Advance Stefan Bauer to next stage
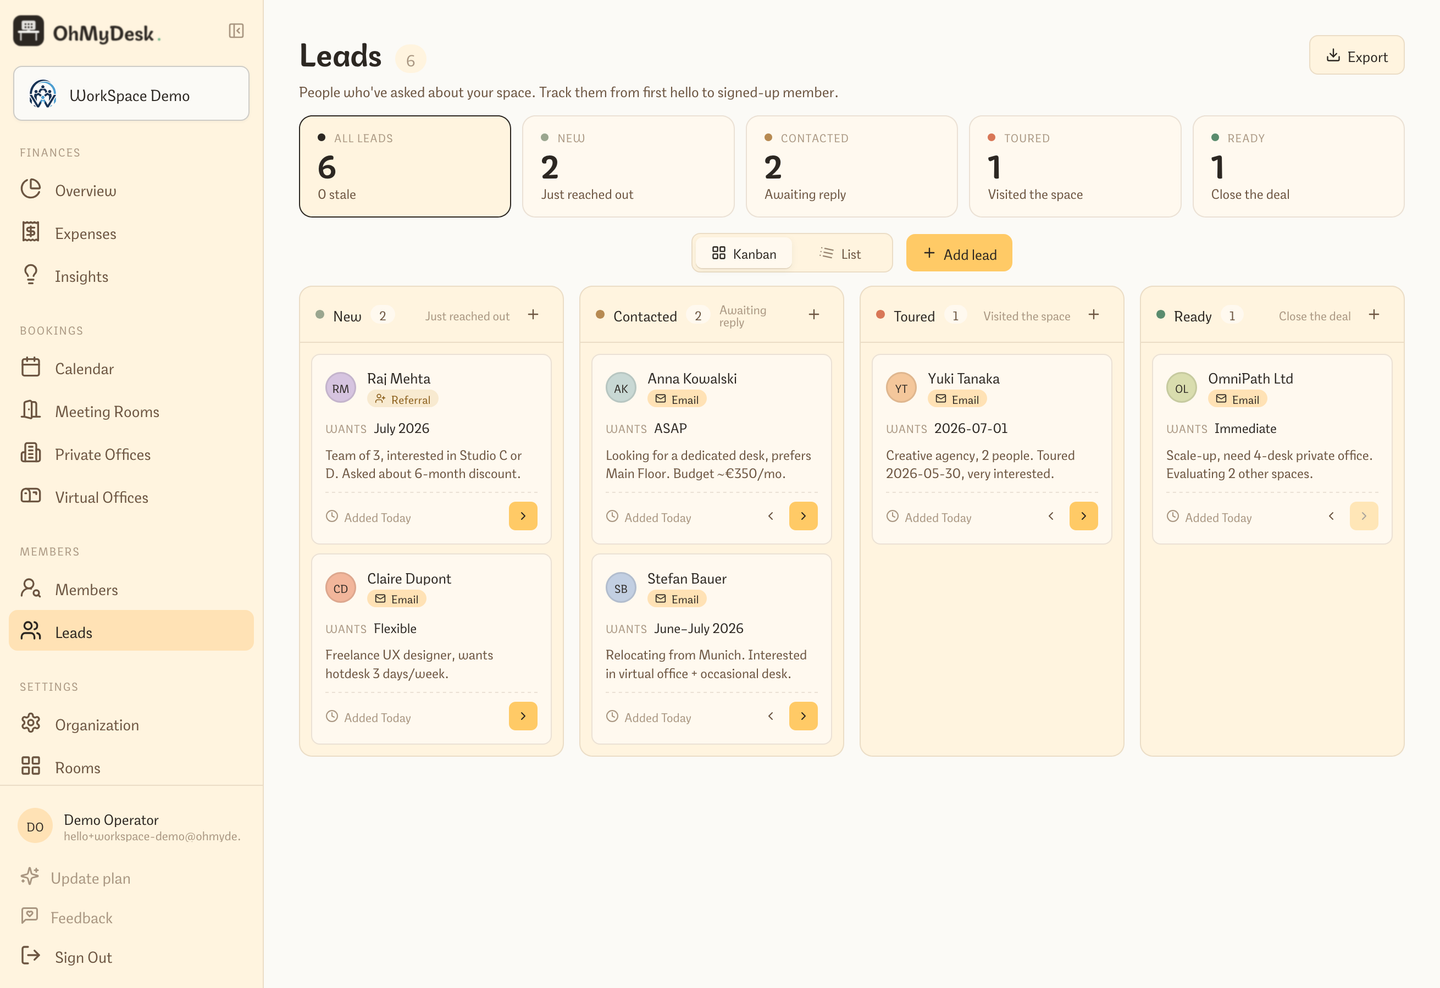Image resolution: width=1440 pixels, height=988 pixels. click(803, 716)
